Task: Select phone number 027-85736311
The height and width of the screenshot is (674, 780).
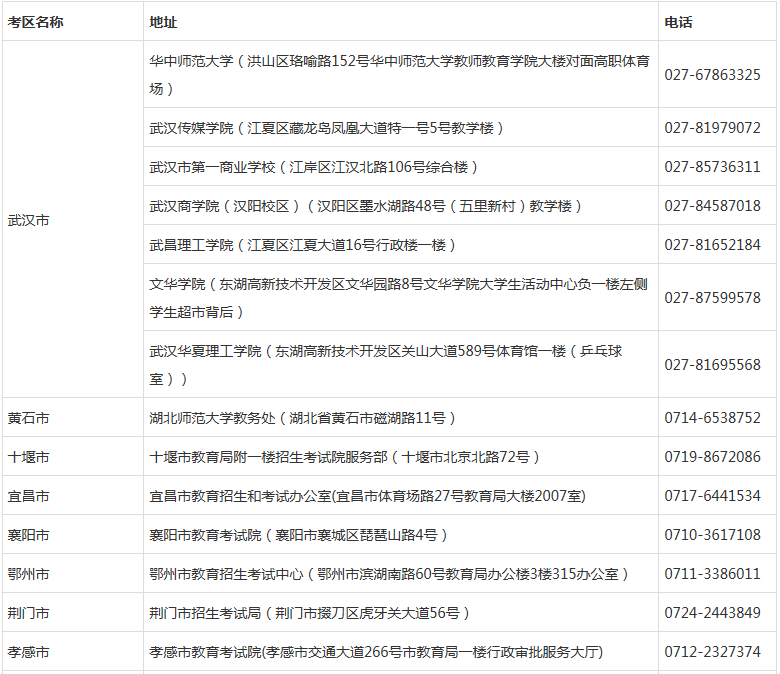Action: point(712,167)
